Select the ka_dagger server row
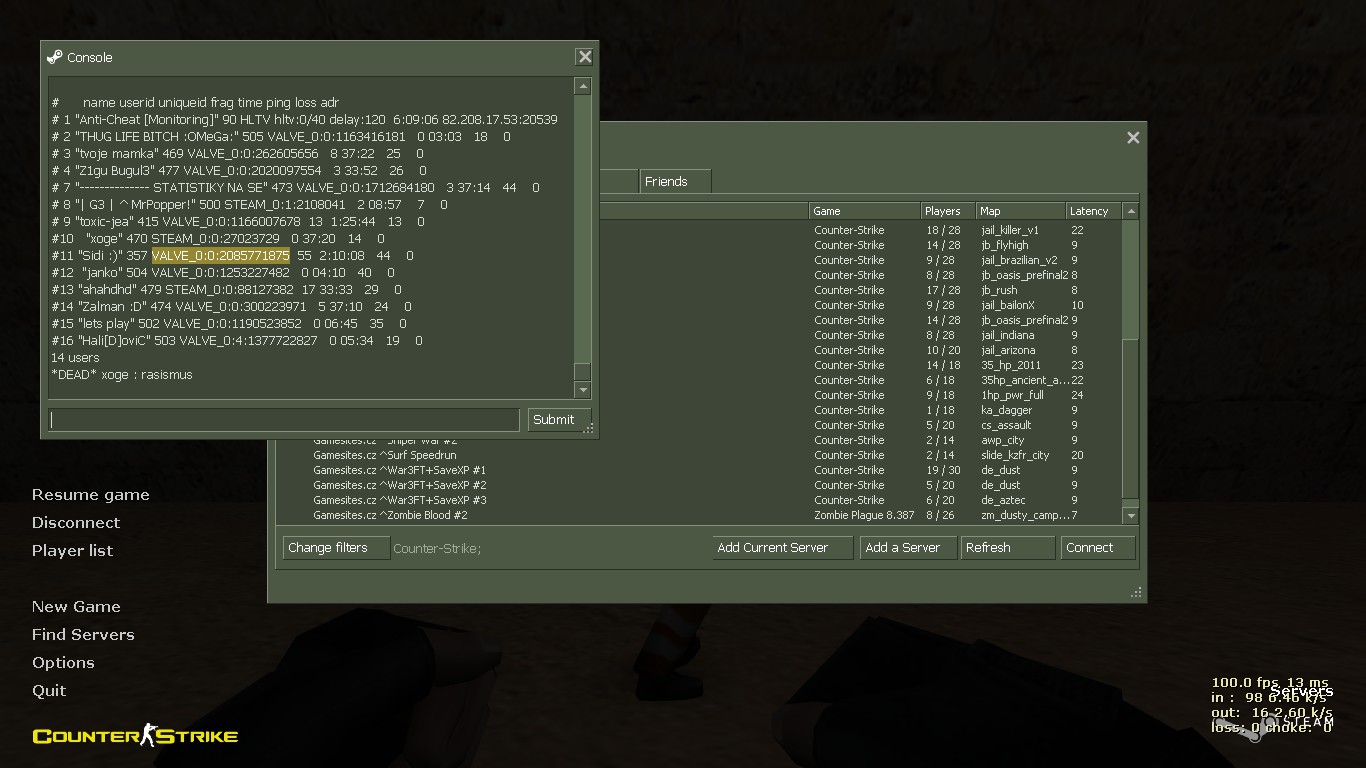 (x=860, y=410)
